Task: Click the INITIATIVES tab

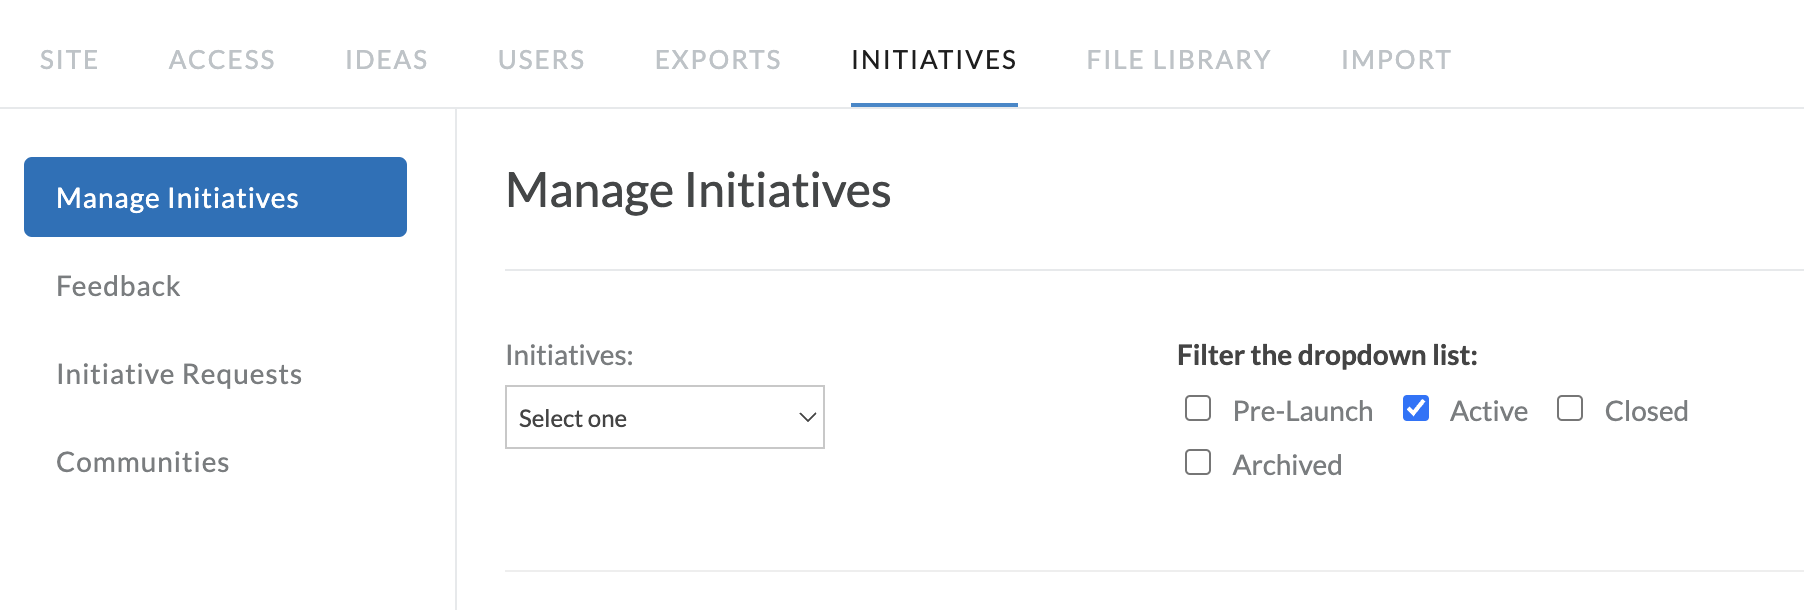Action: tap(934, 60)
